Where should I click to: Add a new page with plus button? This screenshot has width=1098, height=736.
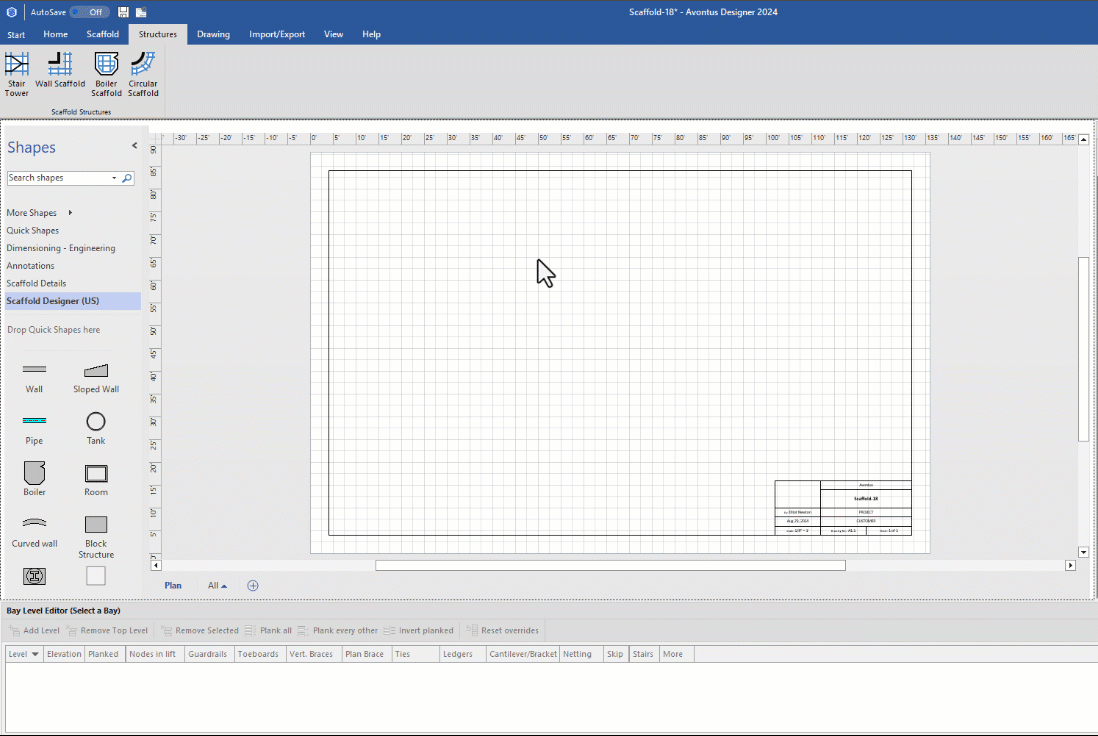(253, 585)
